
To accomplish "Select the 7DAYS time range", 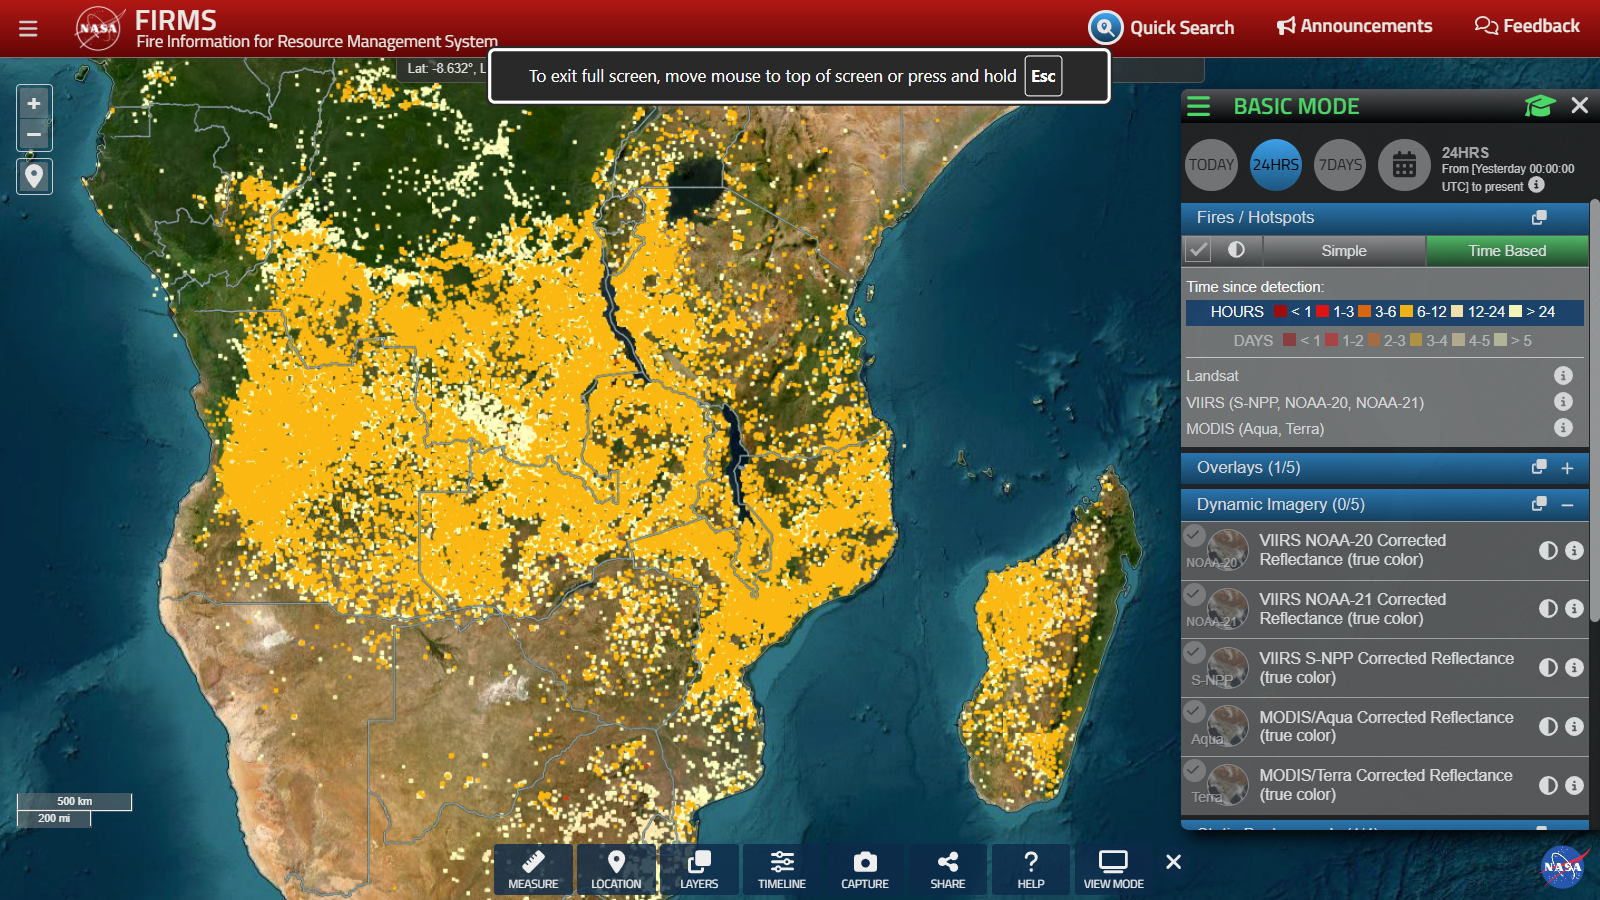I will [x=1340, y=165].
